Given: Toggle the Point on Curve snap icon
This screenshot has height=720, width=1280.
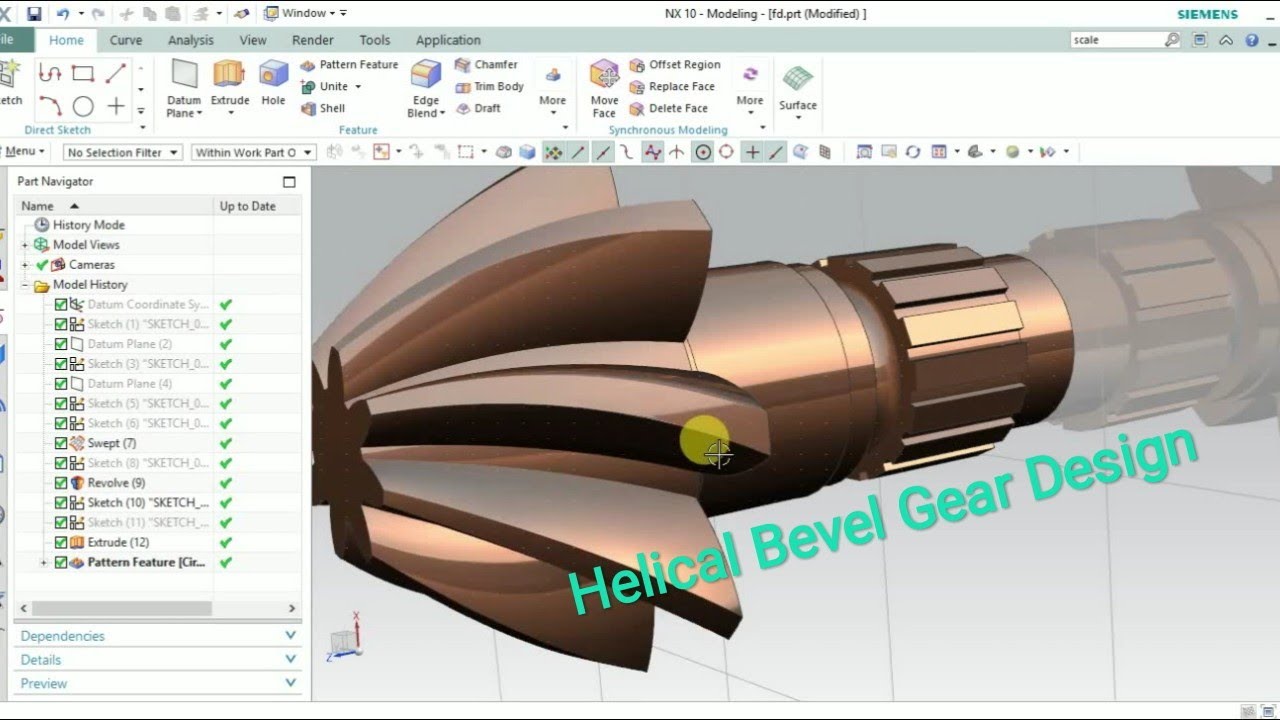Looking at the screenshot, I should (776, 152).
